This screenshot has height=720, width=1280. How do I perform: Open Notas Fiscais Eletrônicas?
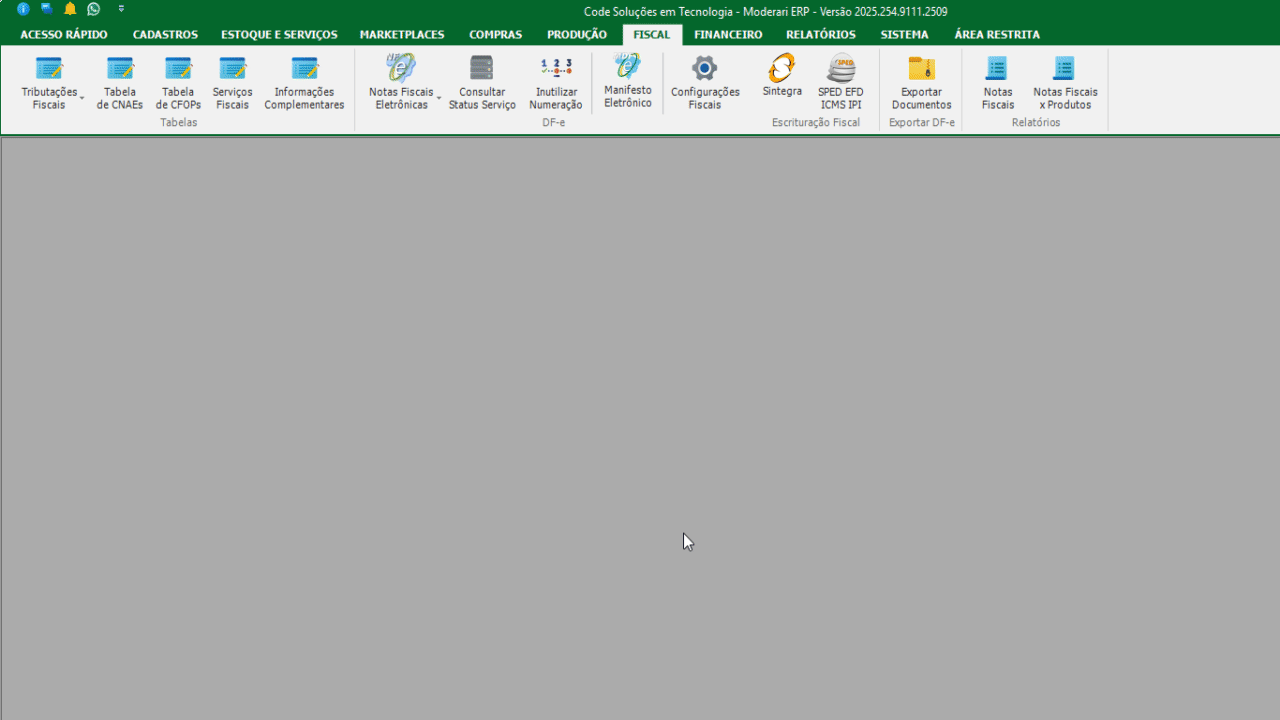pos(401,82)
